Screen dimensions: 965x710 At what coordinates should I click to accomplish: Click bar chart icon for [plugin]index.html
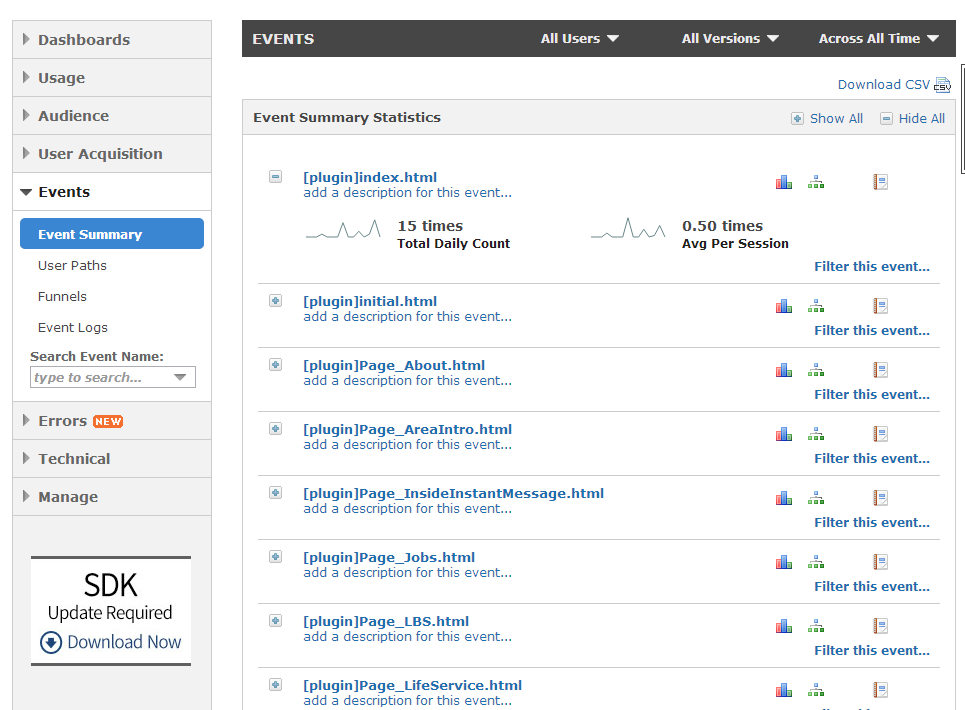783,182
